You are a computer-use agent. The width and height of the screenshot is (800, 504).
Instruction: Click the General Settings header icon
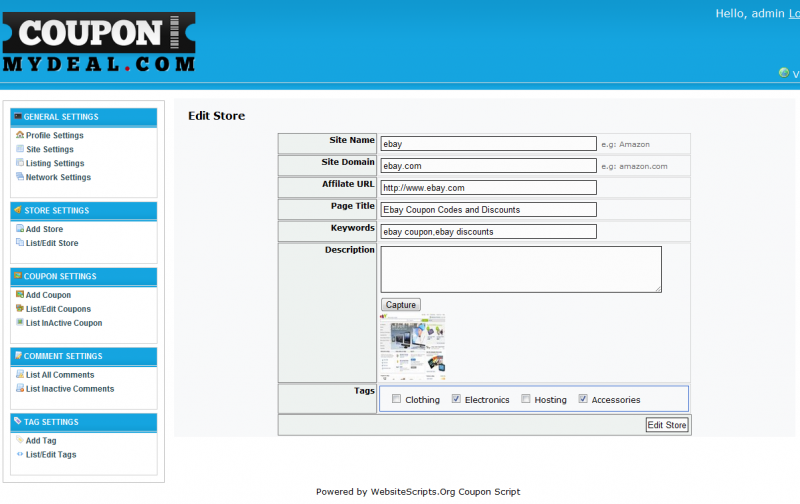(18, 116)
